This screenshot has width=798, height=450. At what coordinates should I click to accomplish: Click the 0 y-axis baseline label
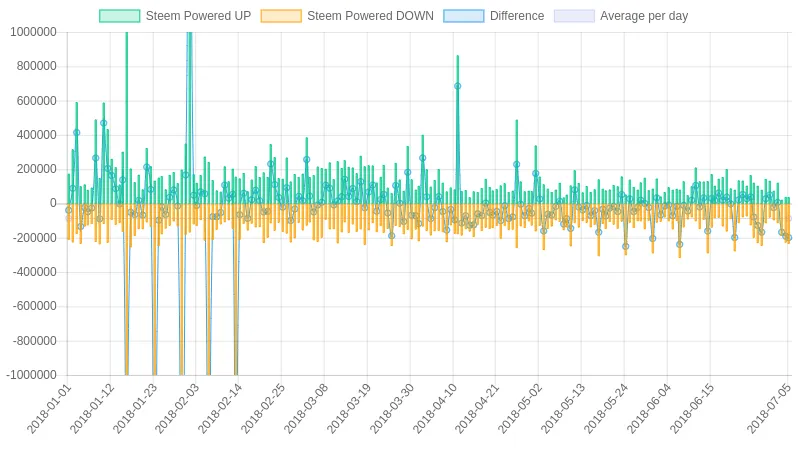coord(53,203)
